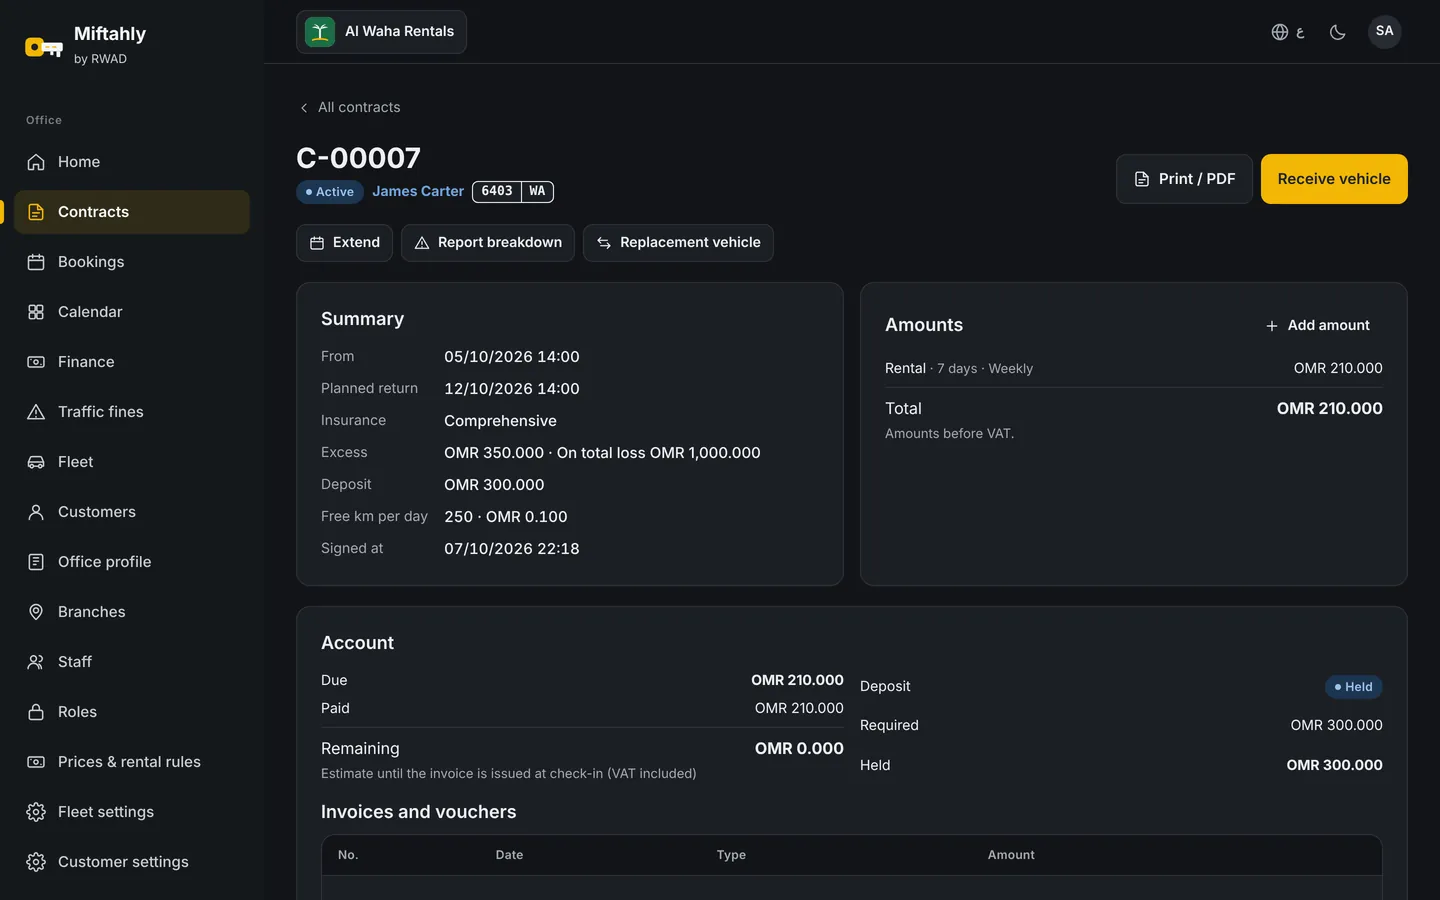Screen dimensions: 1440x900
Task: Click the Staff people icon
Action: coord(36,662)
